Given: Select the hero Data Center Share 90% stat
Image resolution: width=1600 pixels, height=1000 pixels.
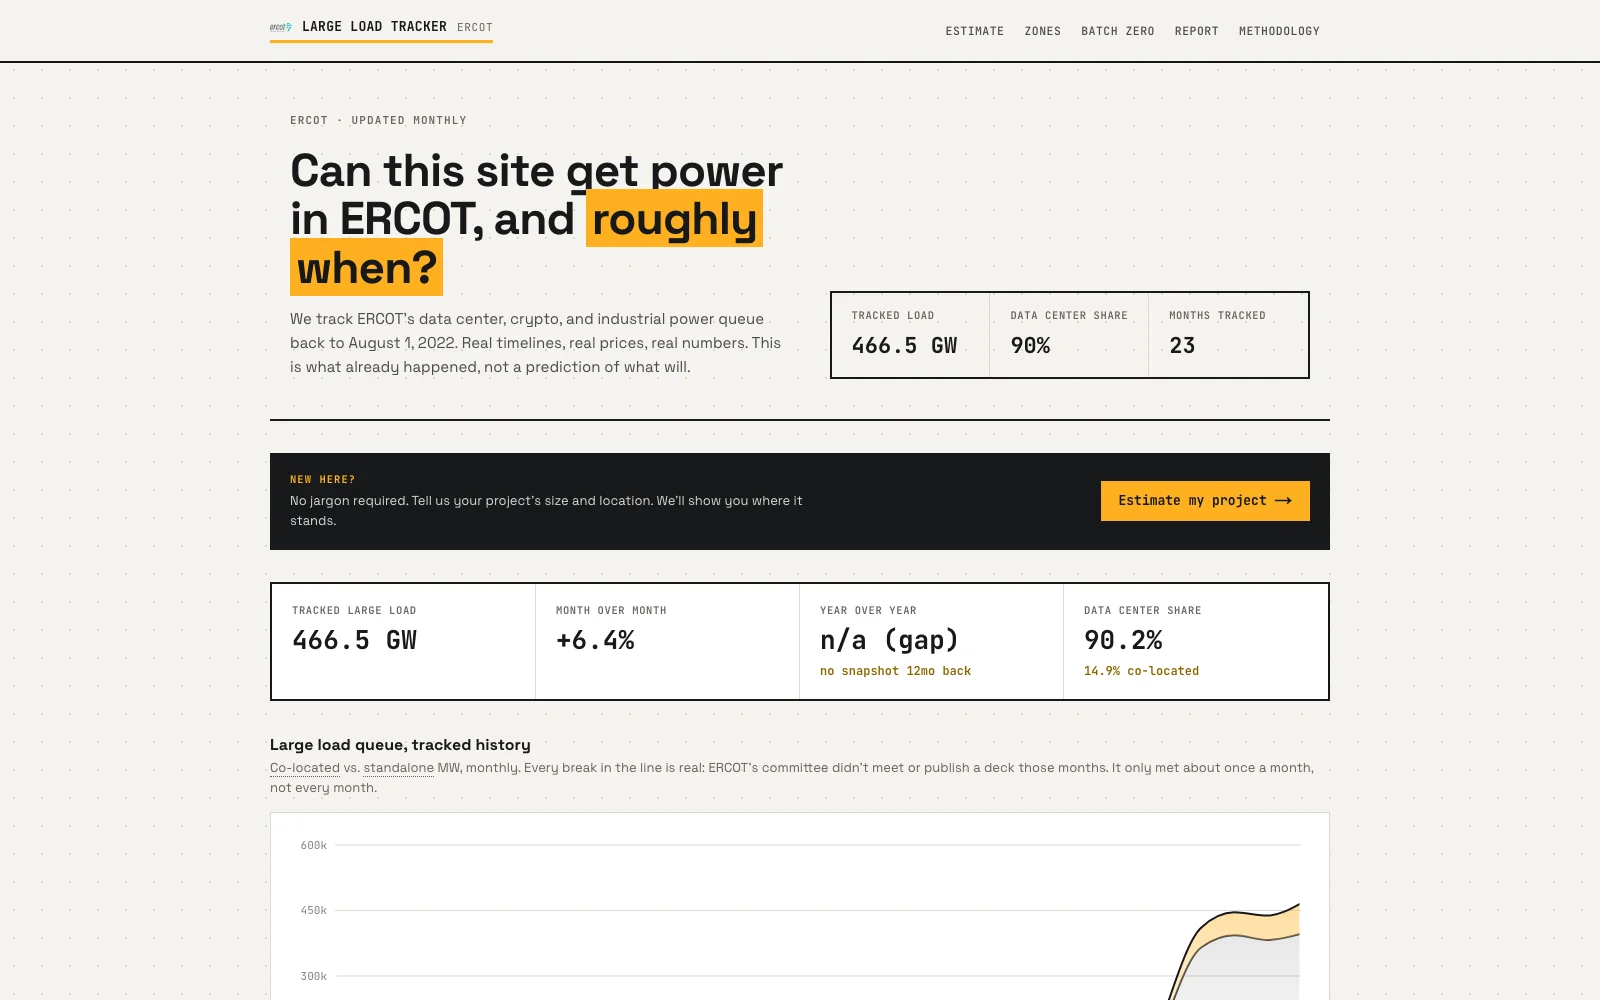Looking at the screenshot, I should coord(1069,335).
